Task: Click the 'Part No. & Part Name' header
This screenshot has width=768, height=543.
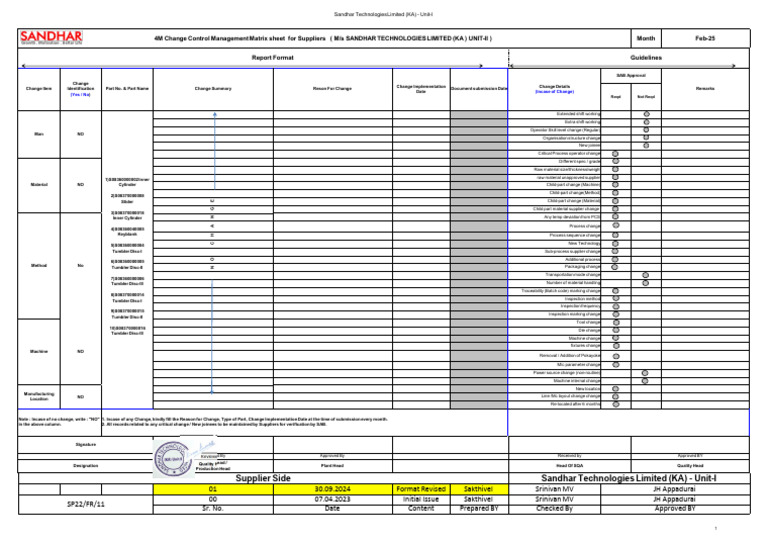Action: pos(127,89)
